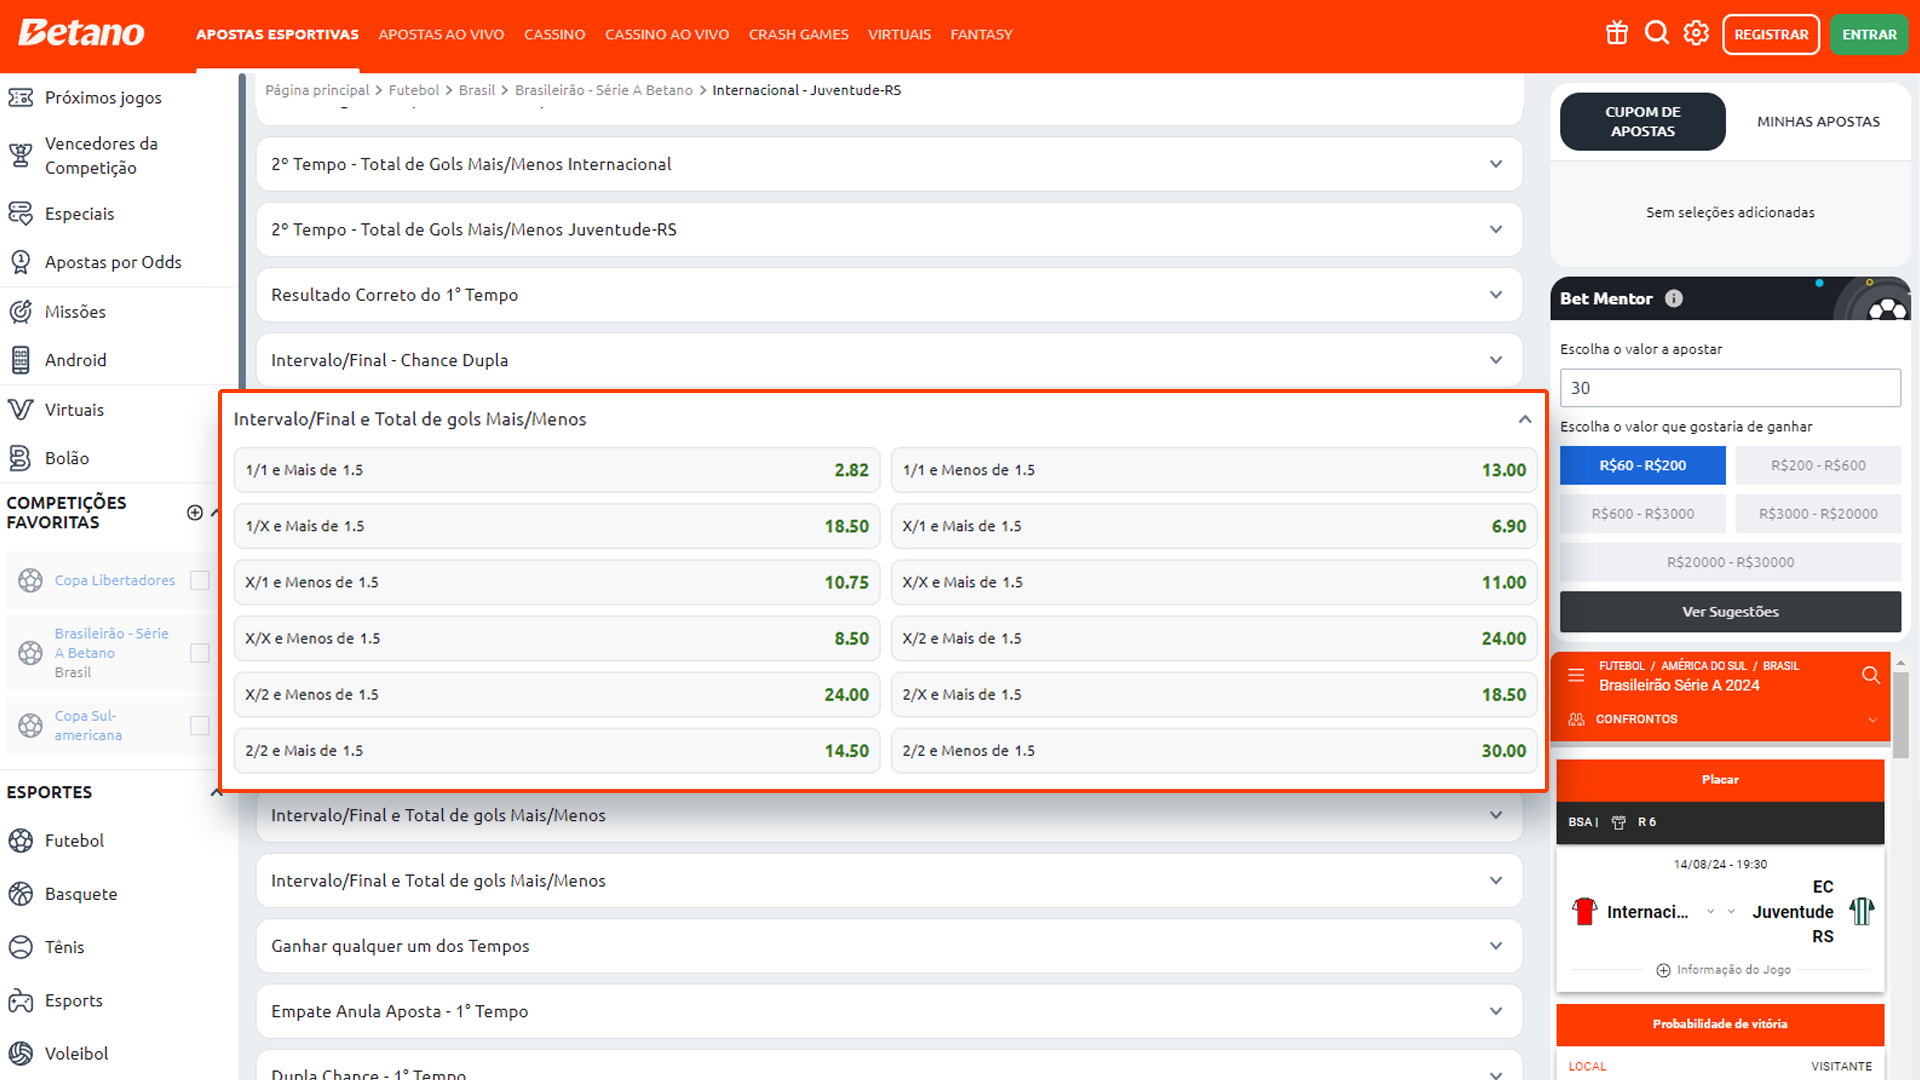The image size is (1920, 1080).
Task: Open Informação do Jogo
Action: point(1723,970)
